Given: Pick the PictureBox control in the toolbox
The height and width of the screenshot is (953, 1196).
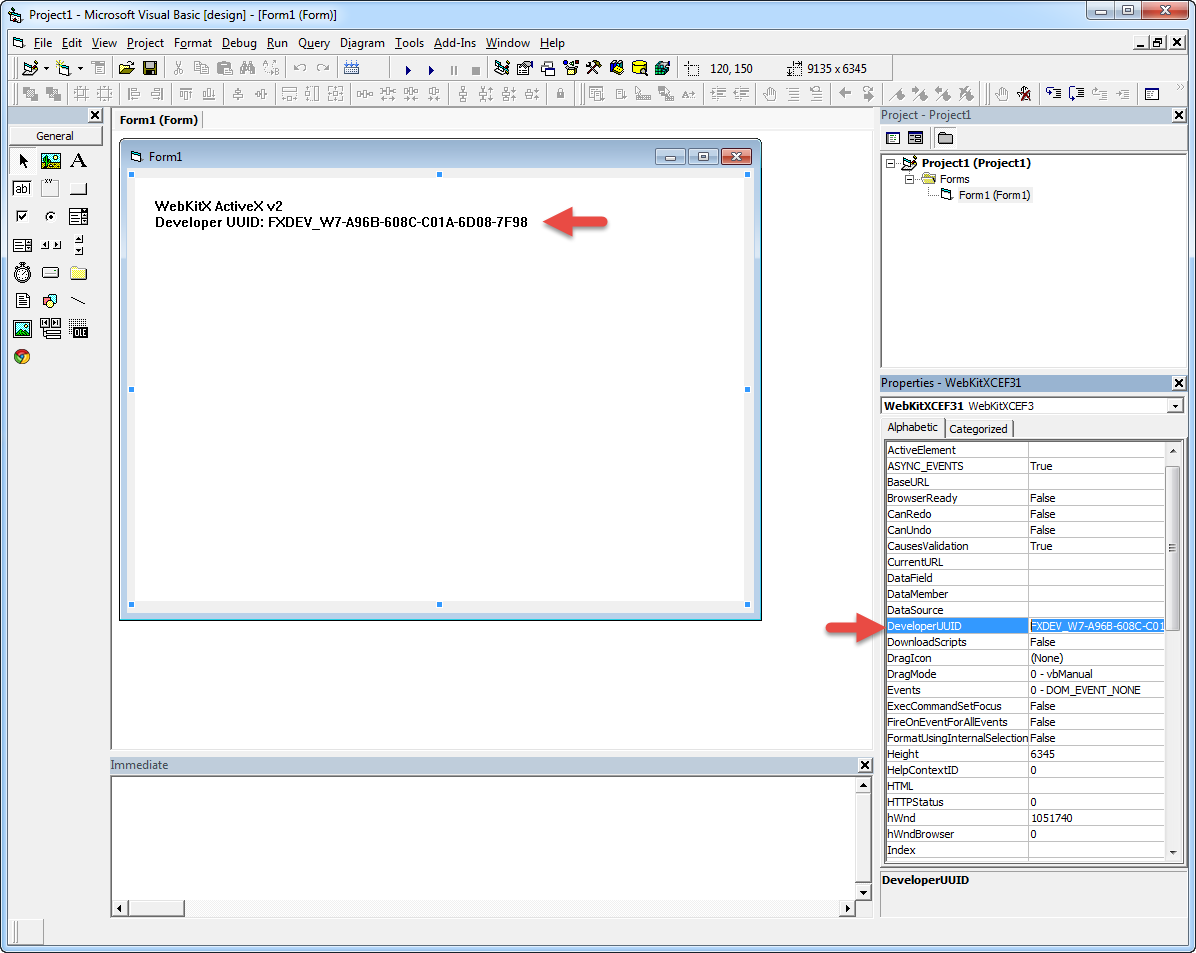Looking at the screenshot, I should (x=50, y=161).
